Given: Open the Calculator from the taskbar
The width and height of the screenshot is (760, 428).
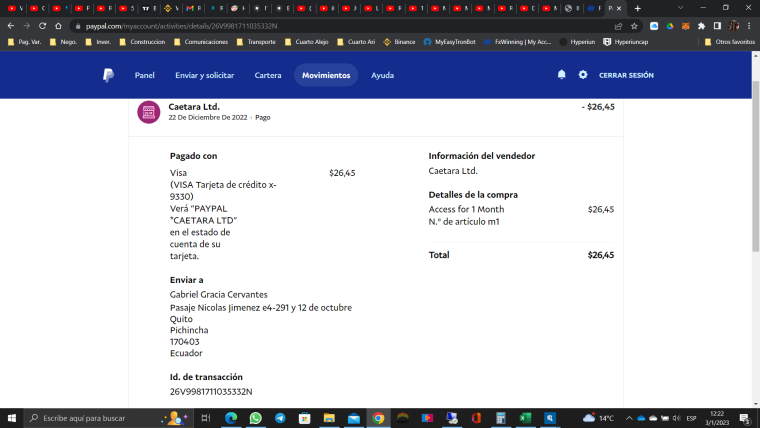Looking at the screenshot, I should point(501,418).
